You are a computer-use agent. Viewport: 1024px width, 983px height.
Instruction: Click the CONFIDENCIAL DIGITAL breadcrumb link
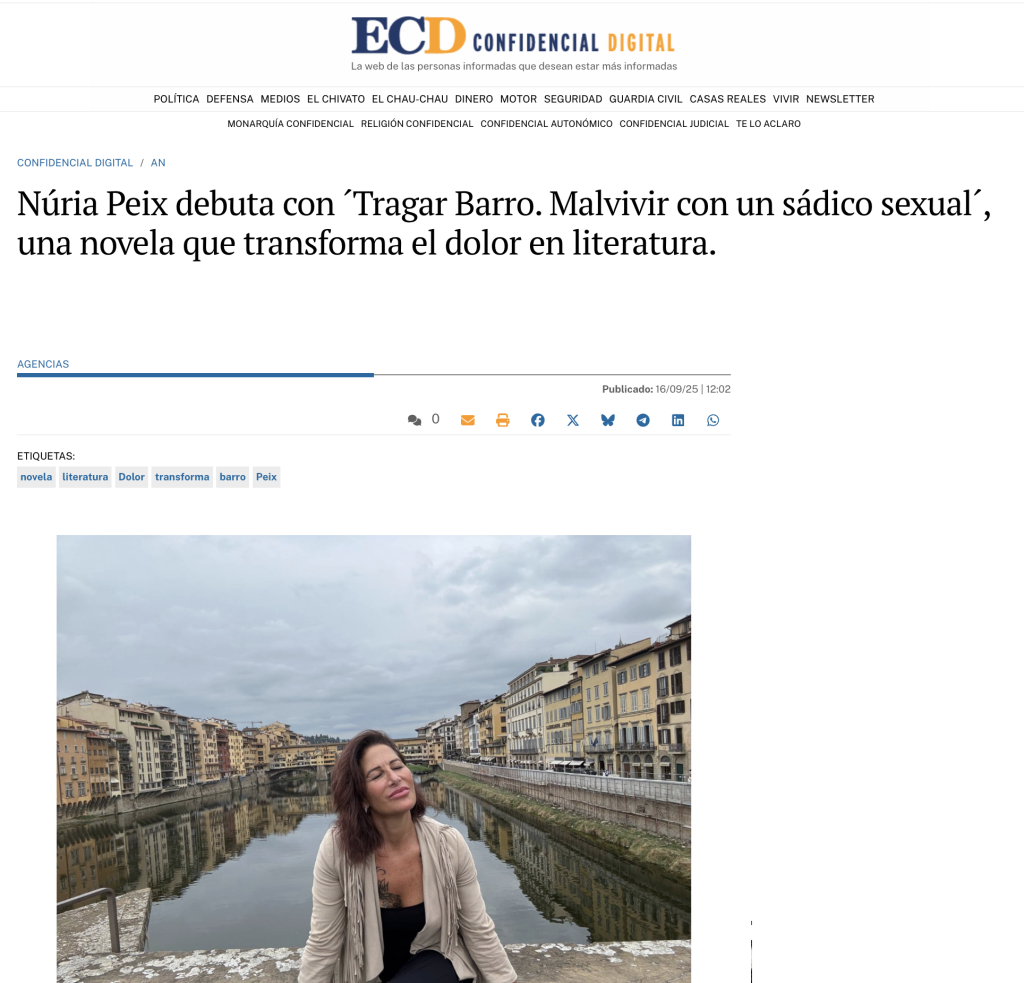(x=75, y=163)
